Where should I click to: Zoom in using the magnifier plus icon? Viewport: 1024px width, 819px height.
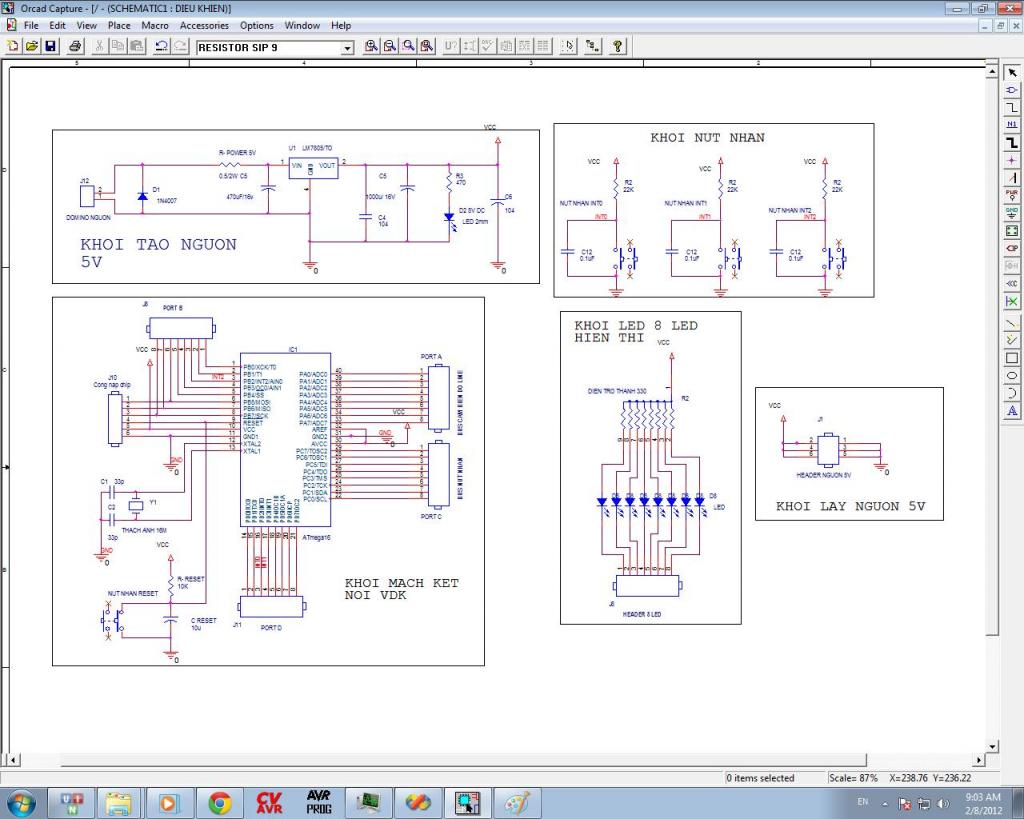click(371, 47)
